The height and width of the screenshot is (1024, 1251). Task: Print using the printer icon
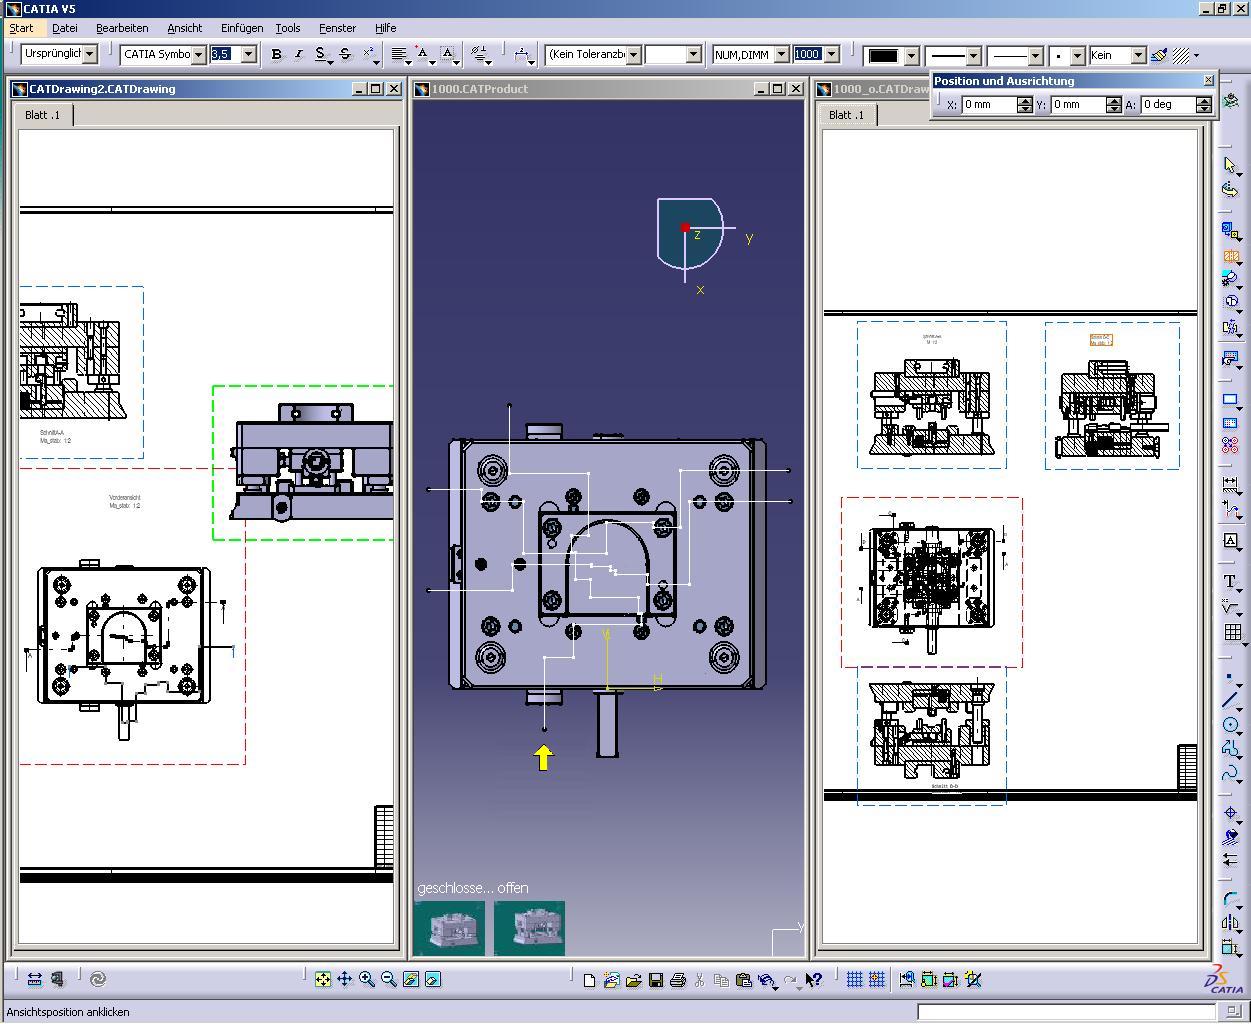pos(677,980)
